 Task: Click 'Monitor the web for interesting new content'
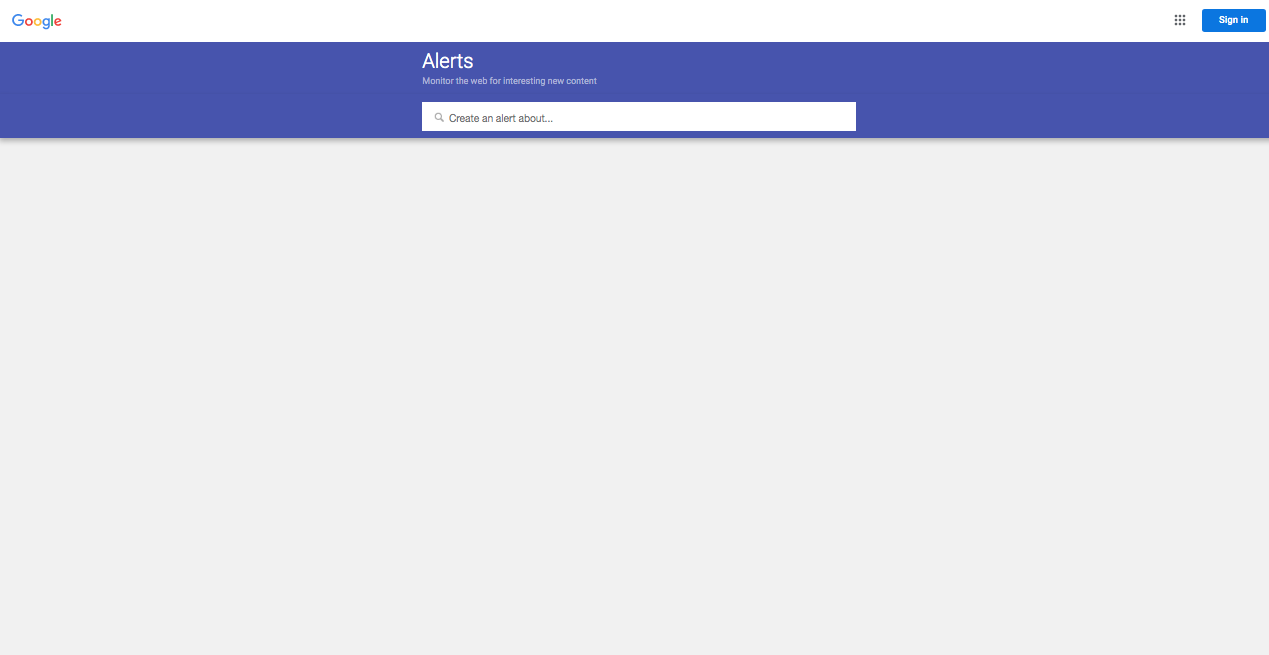pyautogui.click(x=509, y=81)
